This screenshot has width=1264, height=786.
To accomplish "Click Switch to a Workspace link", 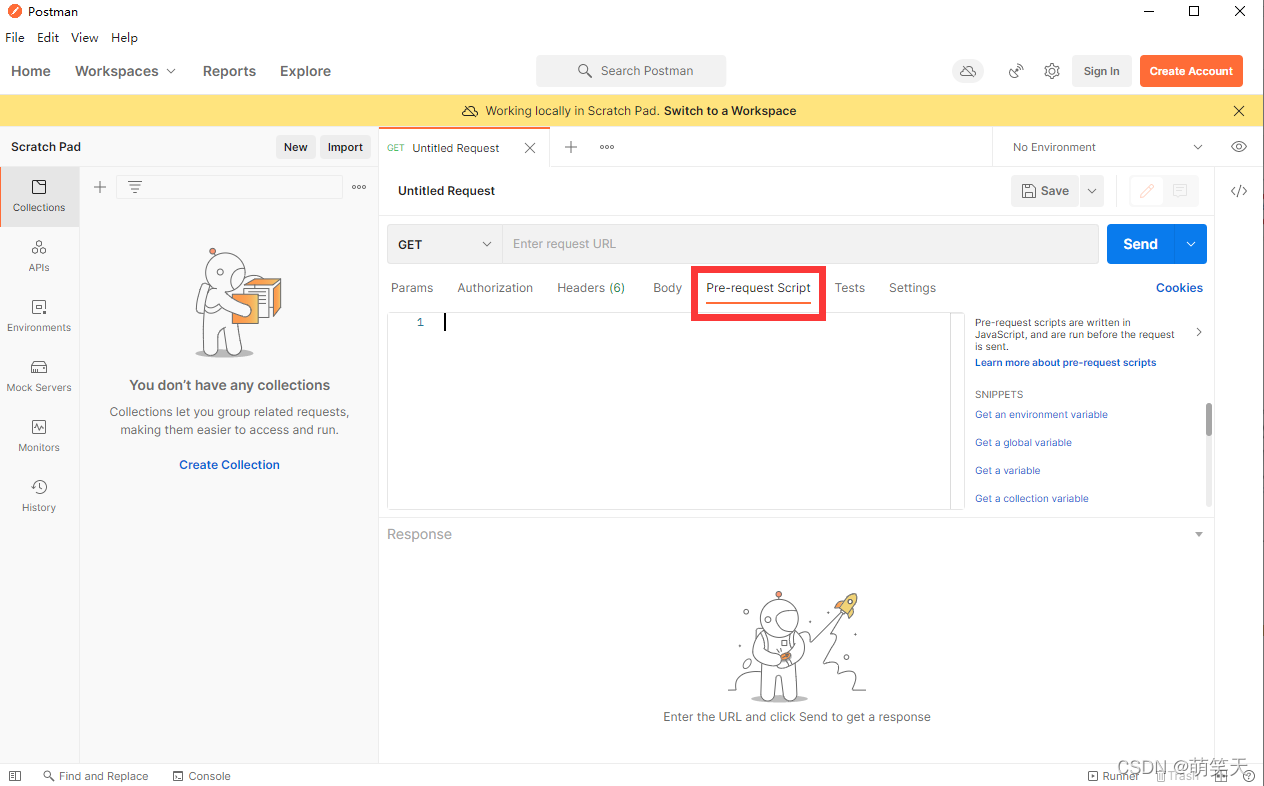I will [x=730, y=111].
